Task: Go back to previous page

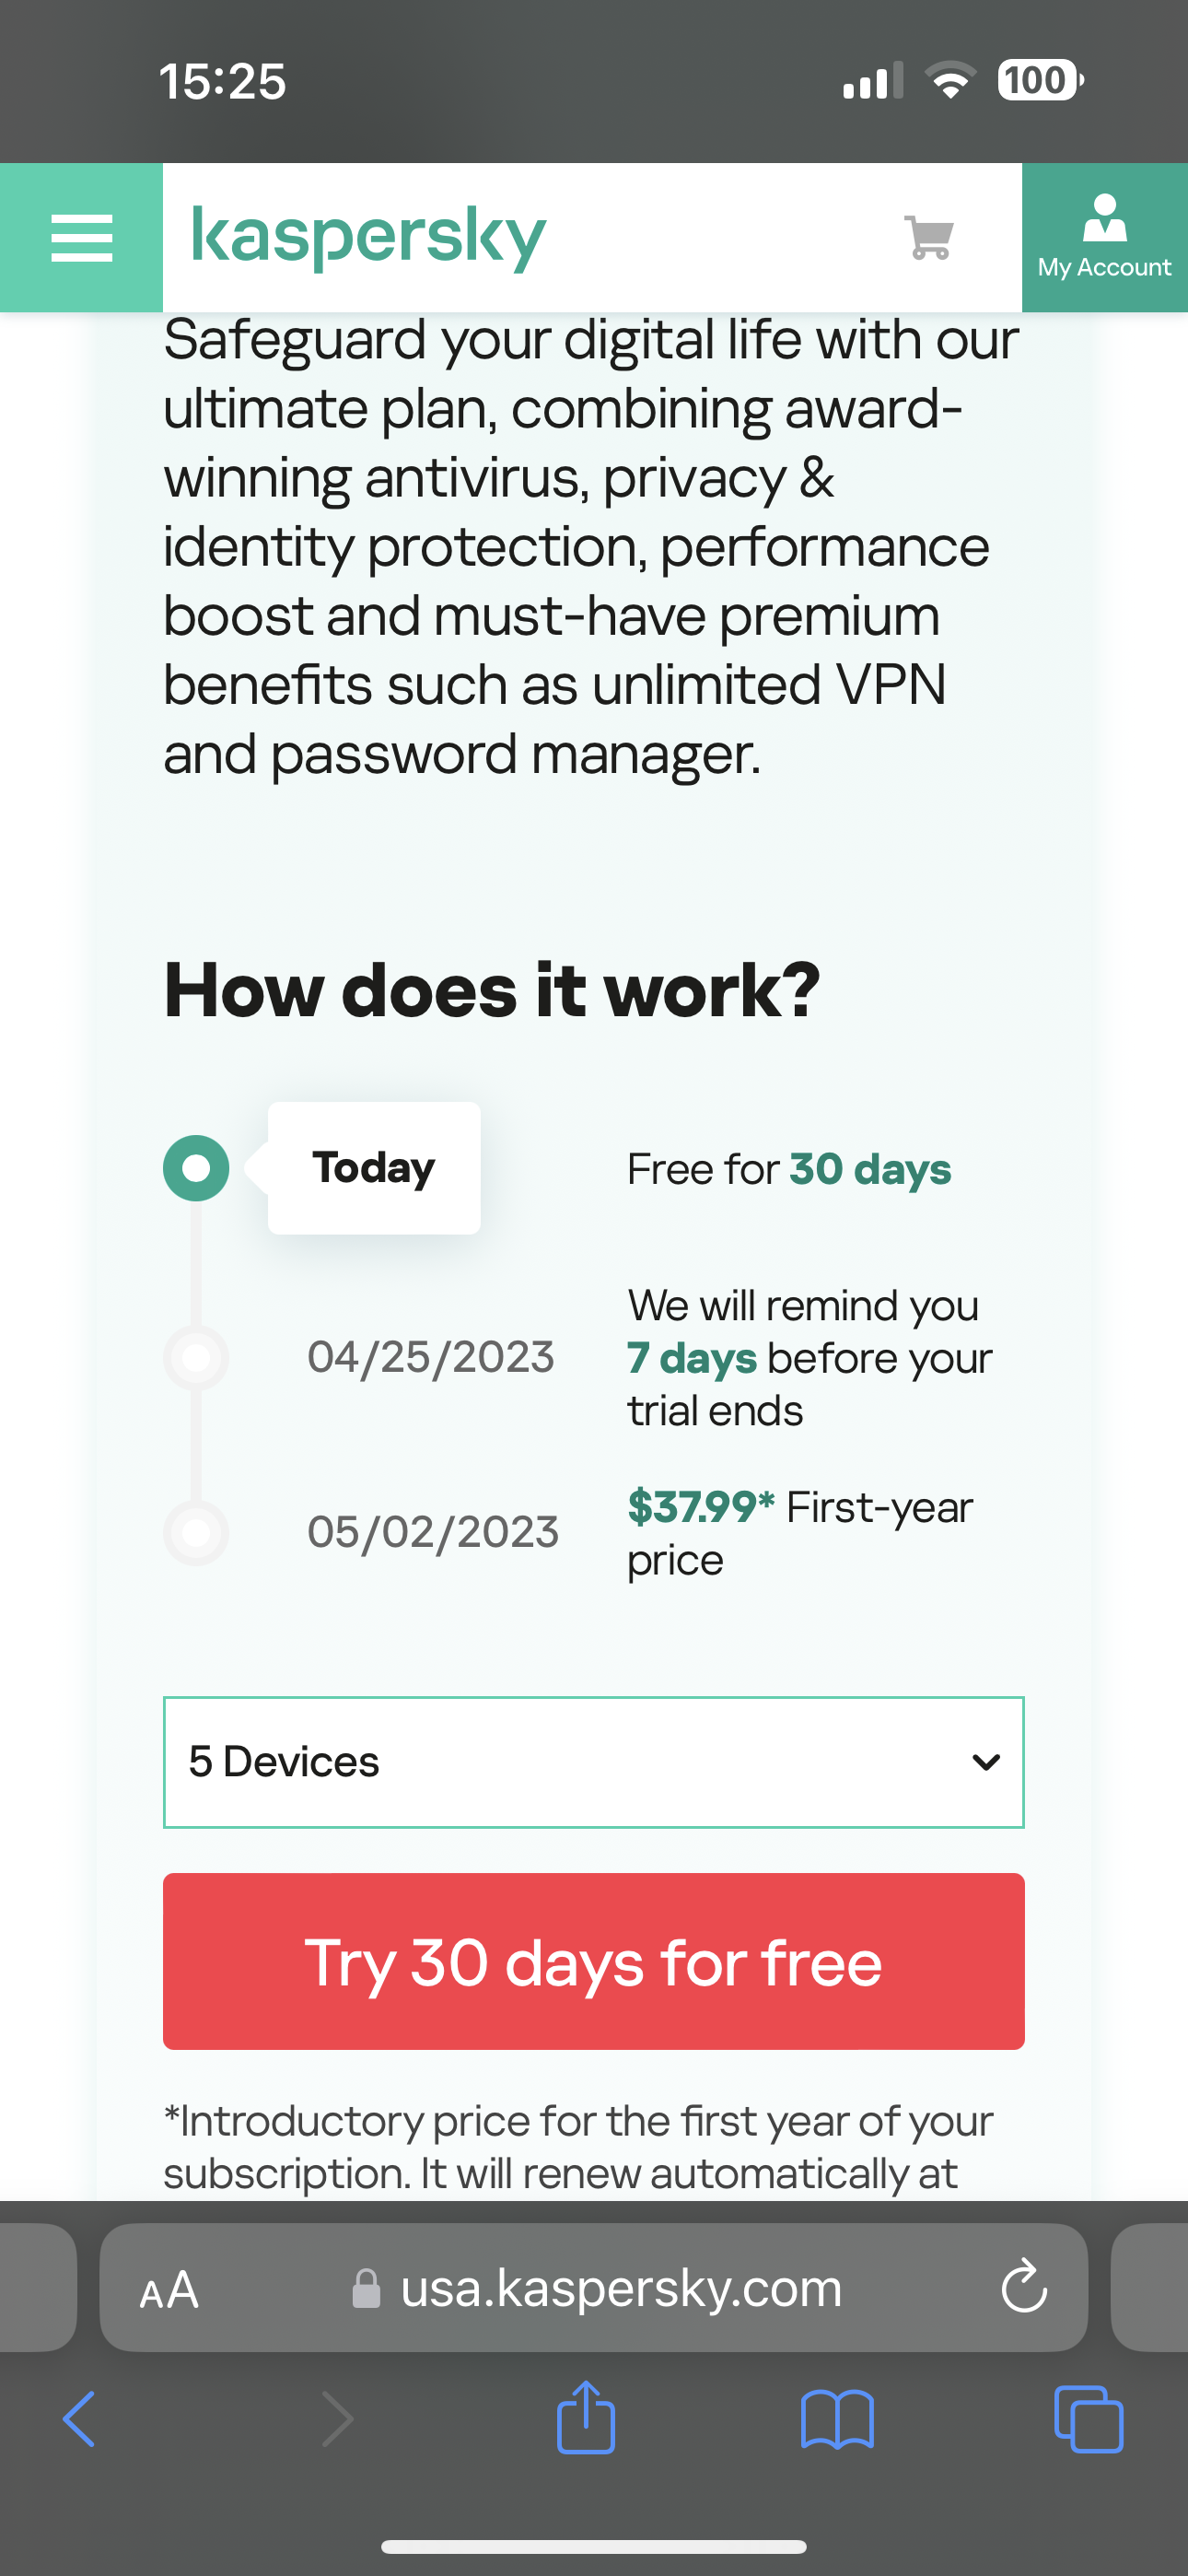Action: coord(80,2420)
